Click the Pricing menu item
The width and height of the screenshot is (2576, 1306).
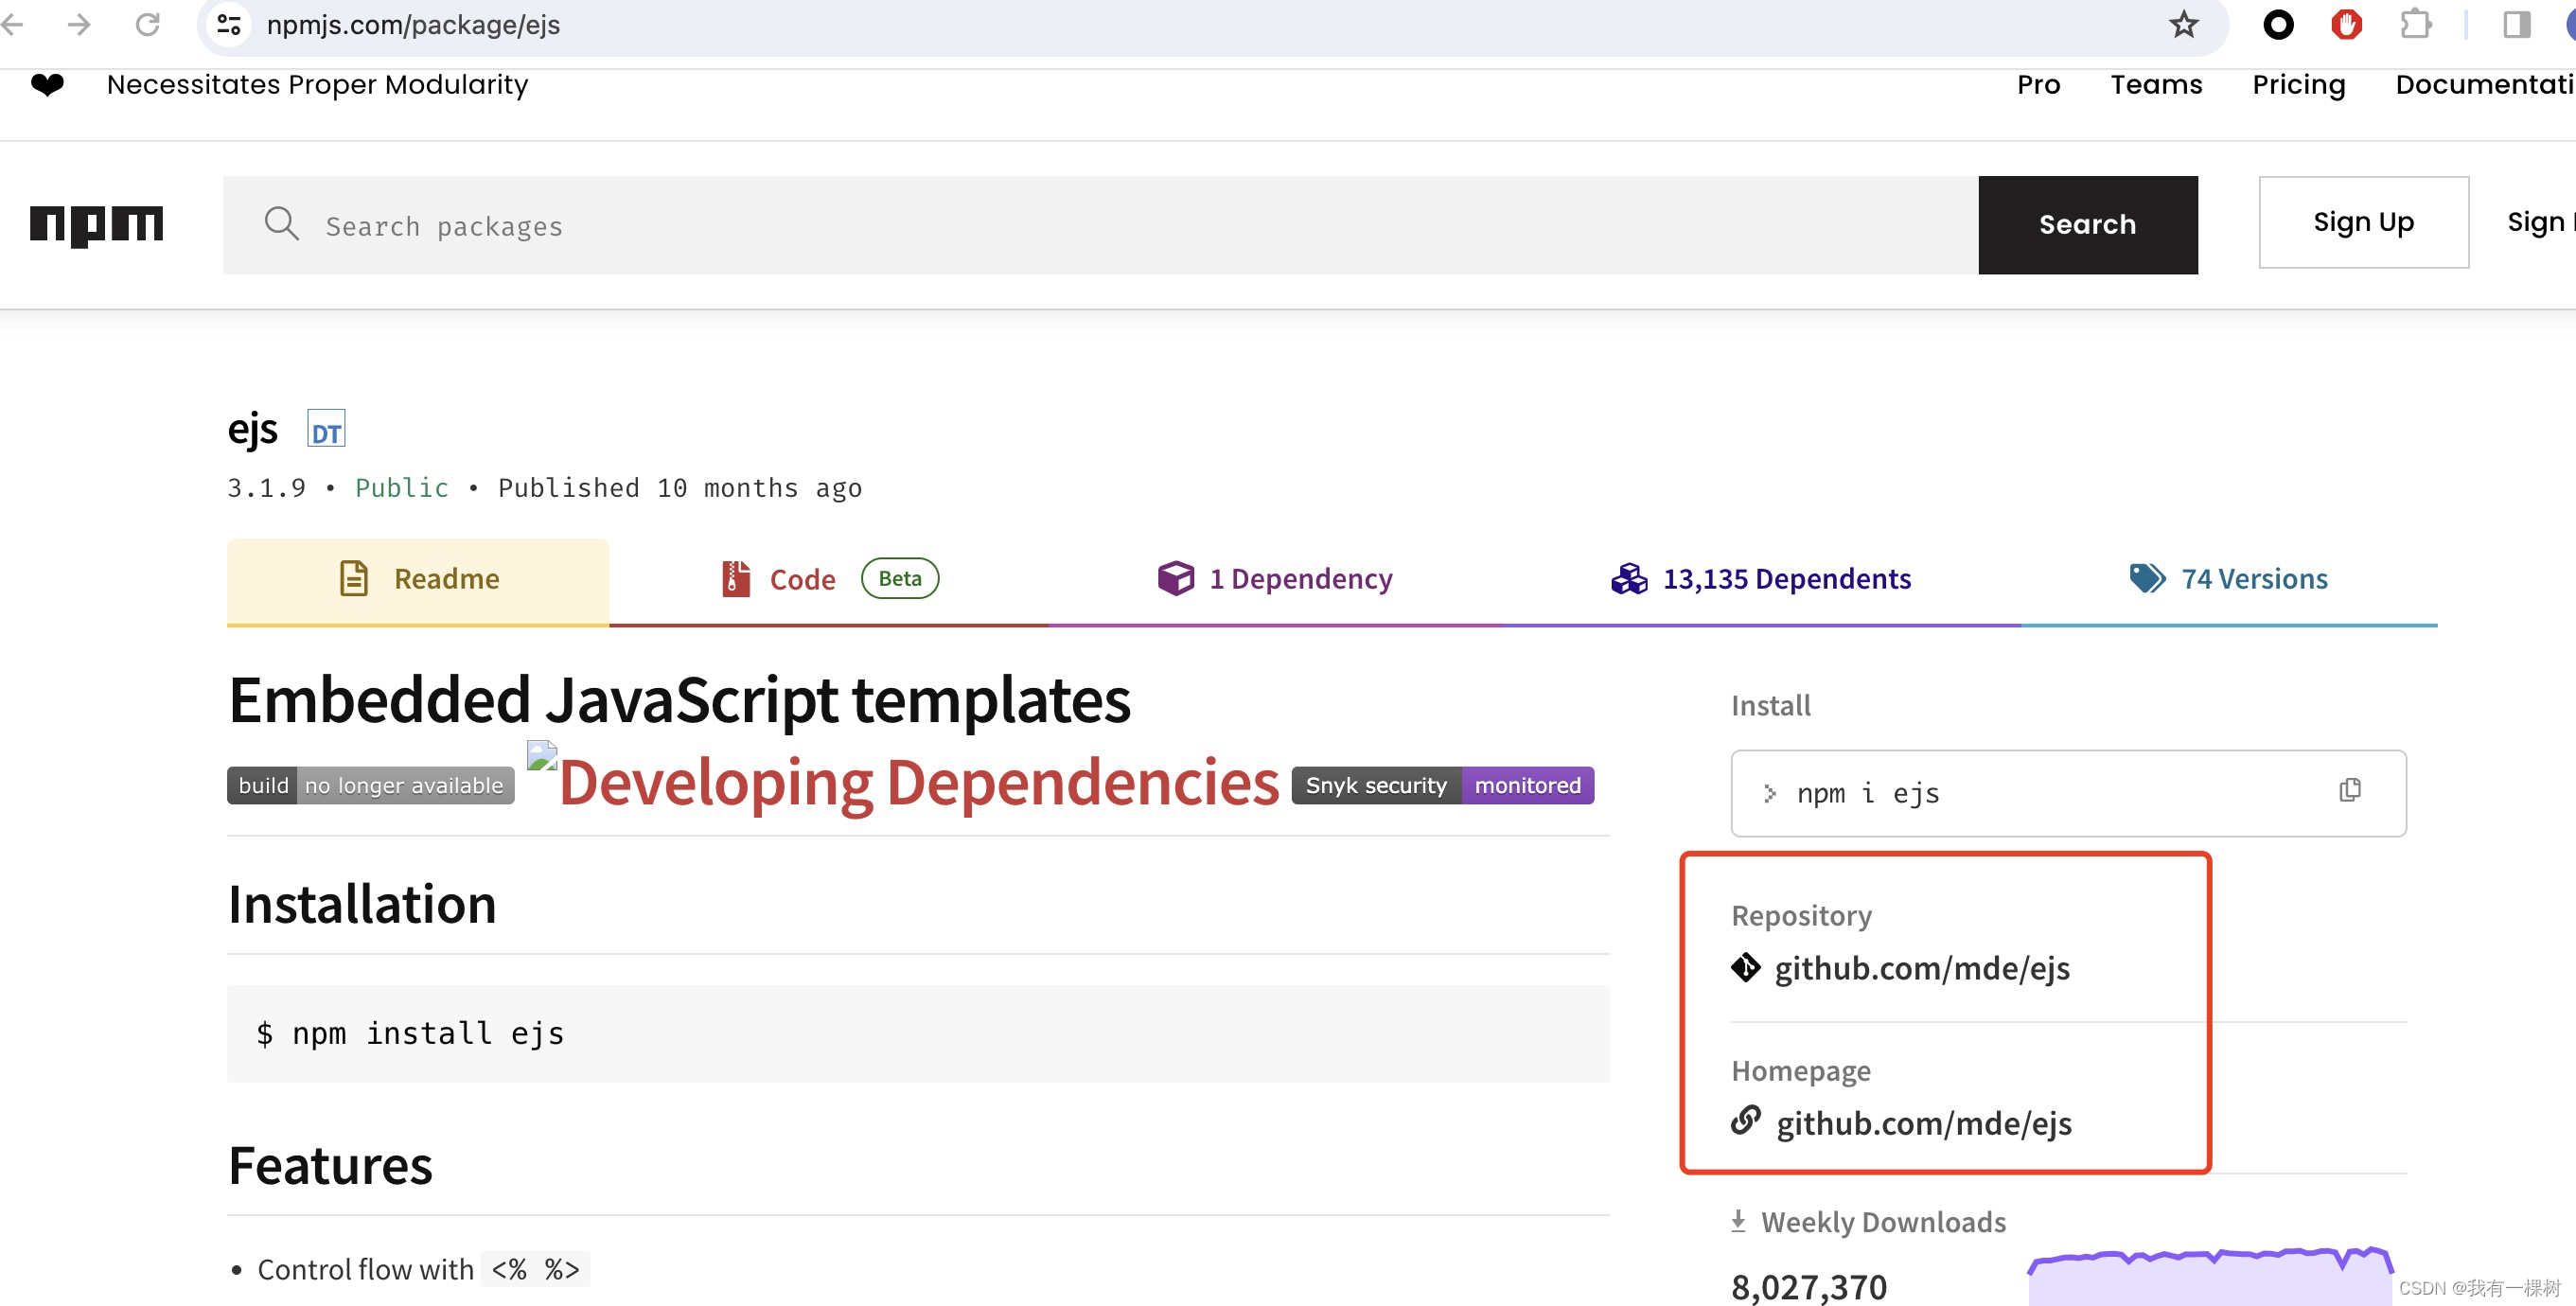point(2298,85)
